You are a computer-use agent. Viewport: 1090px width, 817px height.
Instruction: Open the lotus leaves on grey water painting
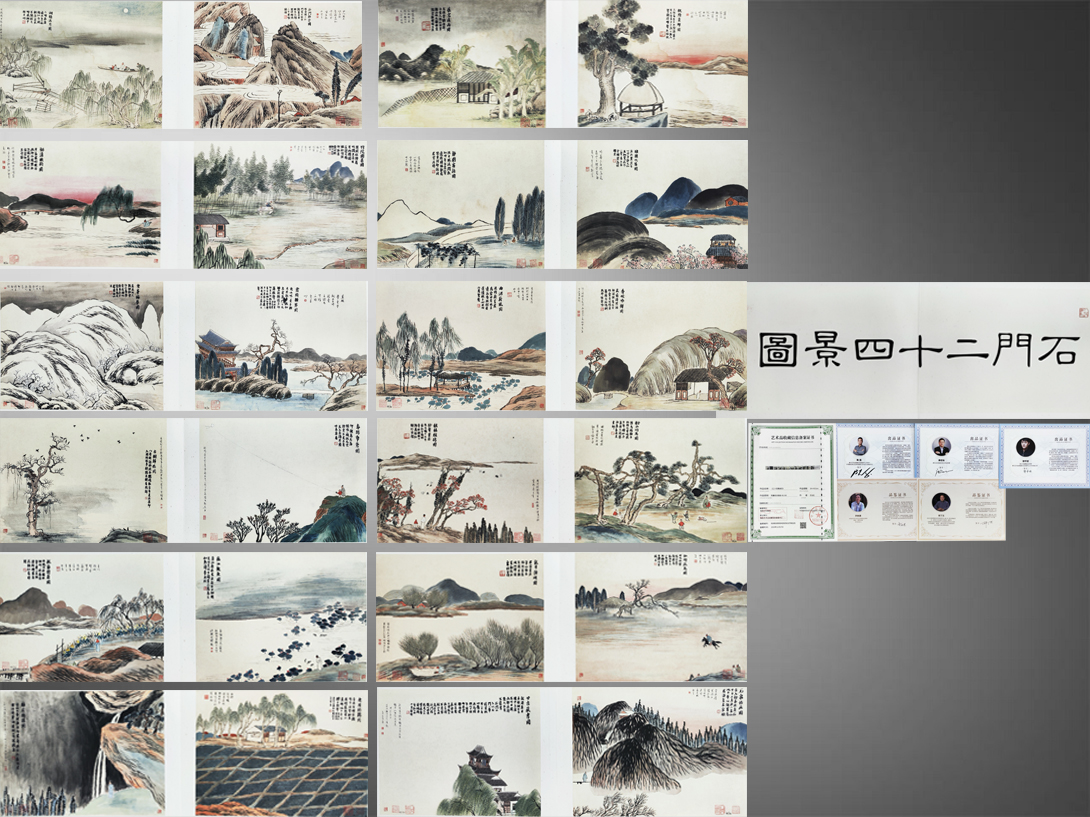[282, 617]
